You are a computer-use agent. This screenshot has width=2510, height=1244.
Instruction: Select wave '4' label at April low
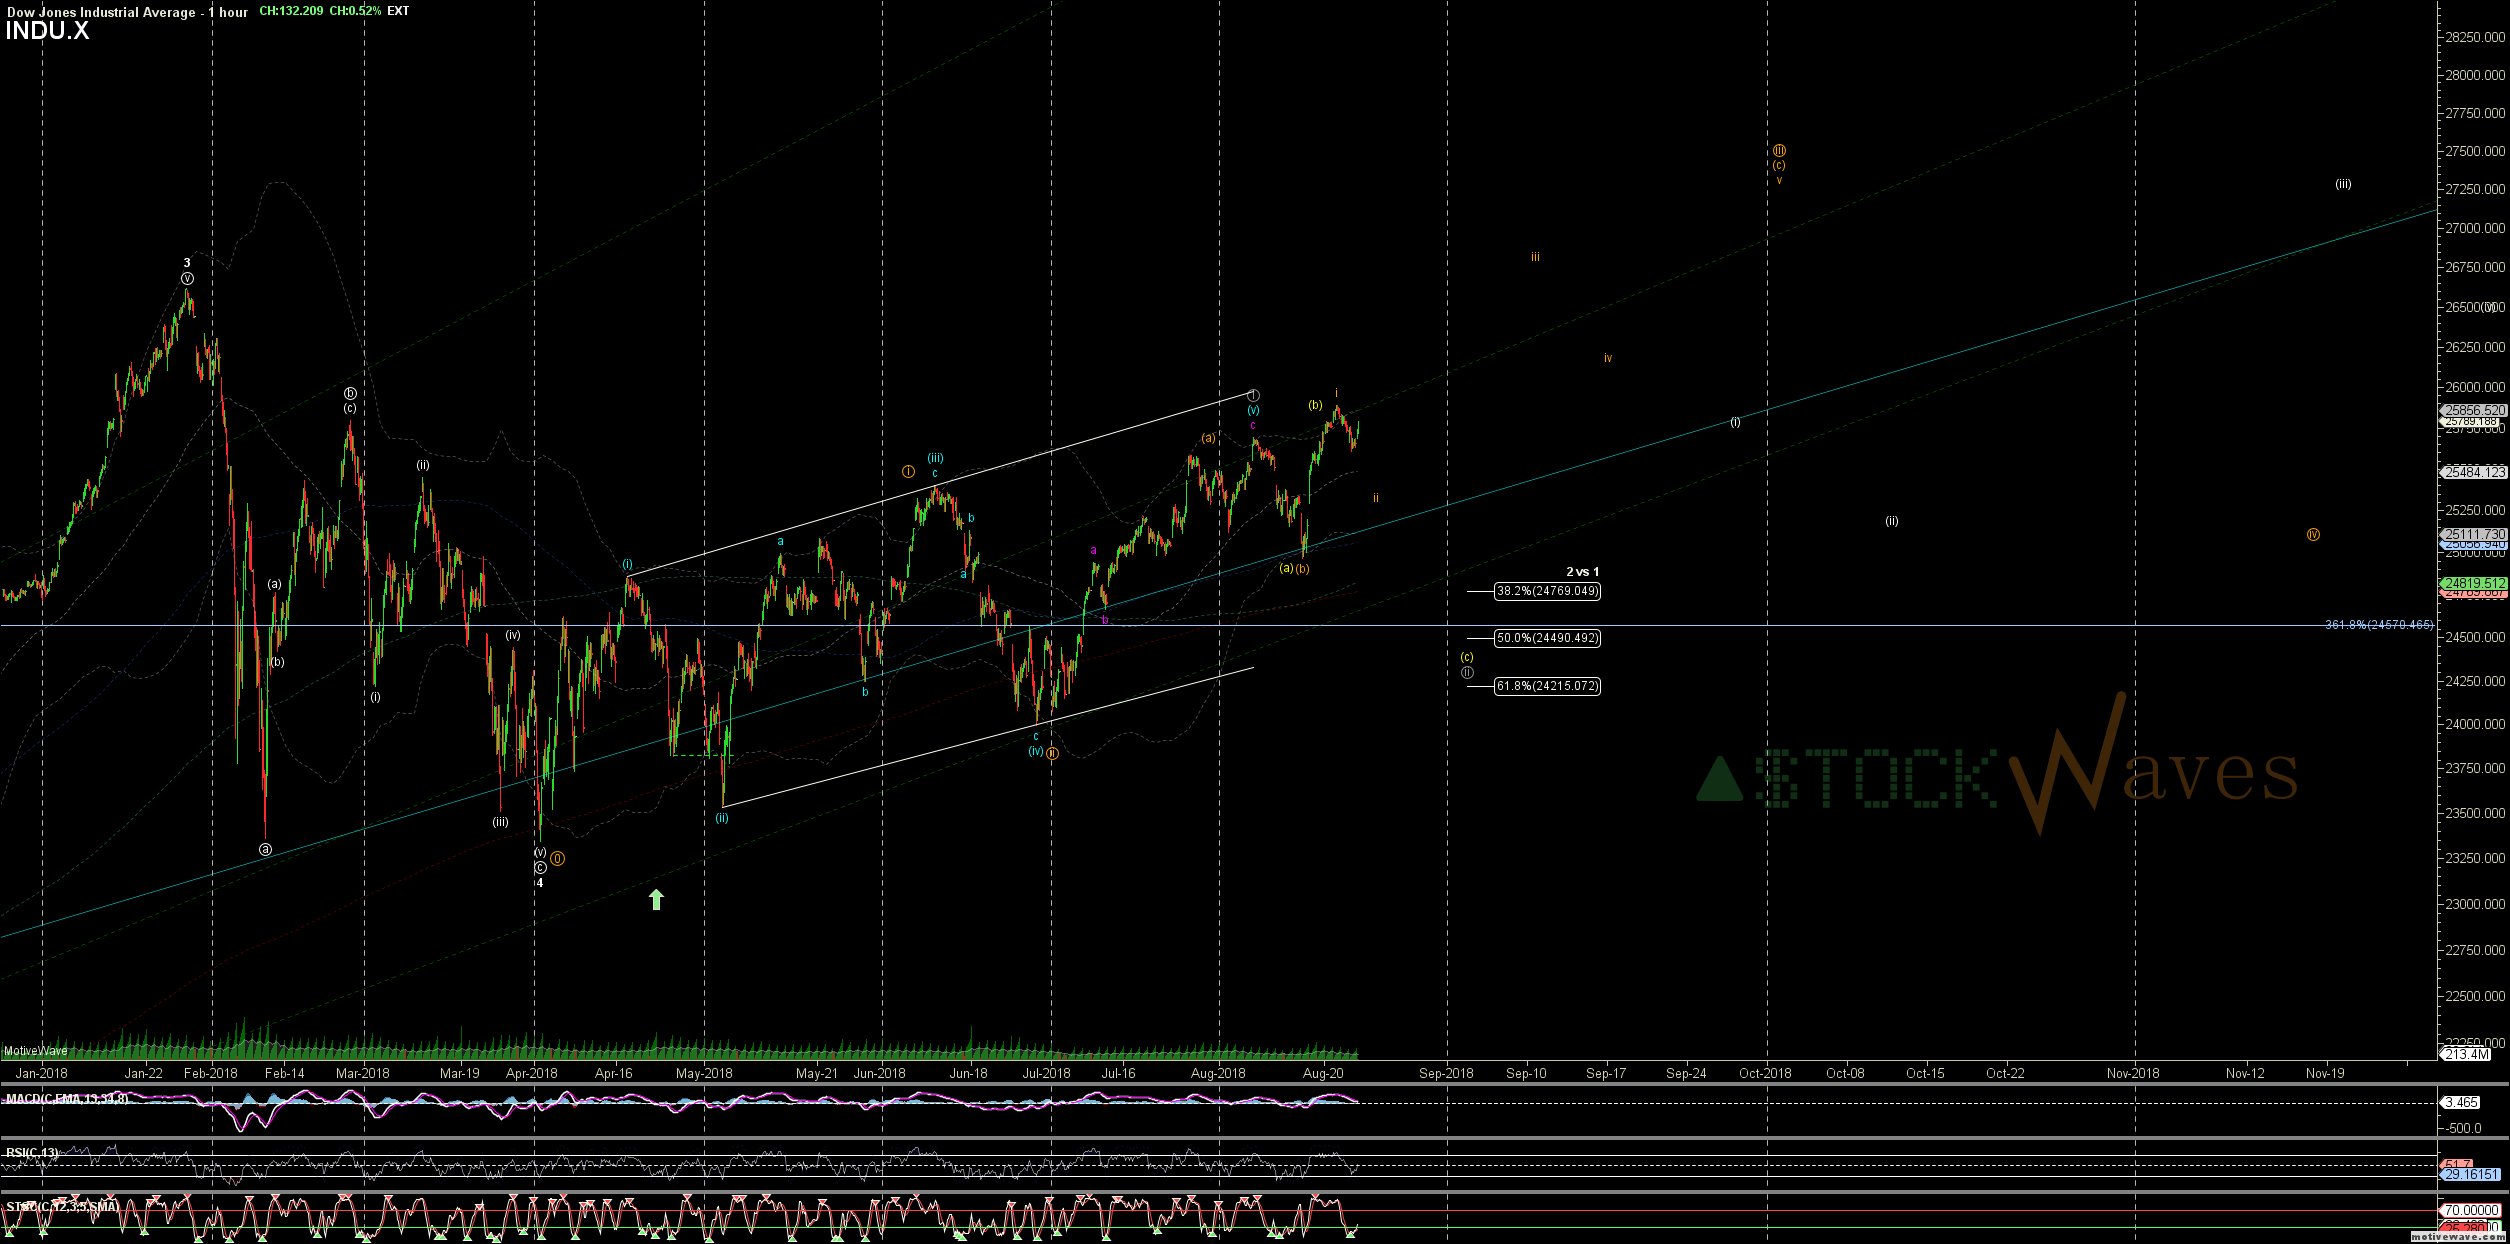pos(540,883)
